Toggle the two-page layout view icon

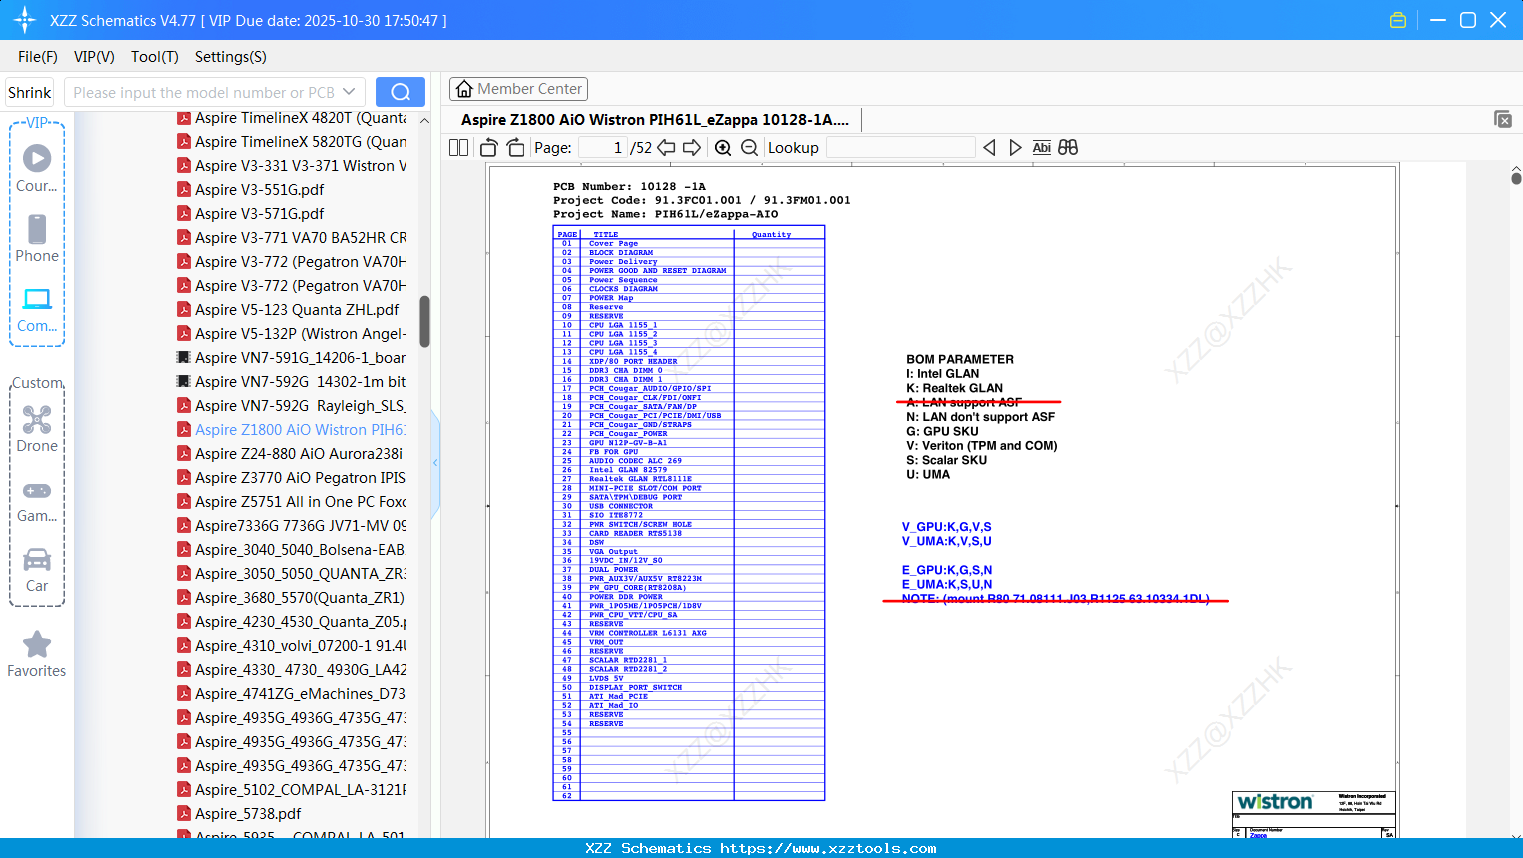pyautogui.click(x=459, y=148)
